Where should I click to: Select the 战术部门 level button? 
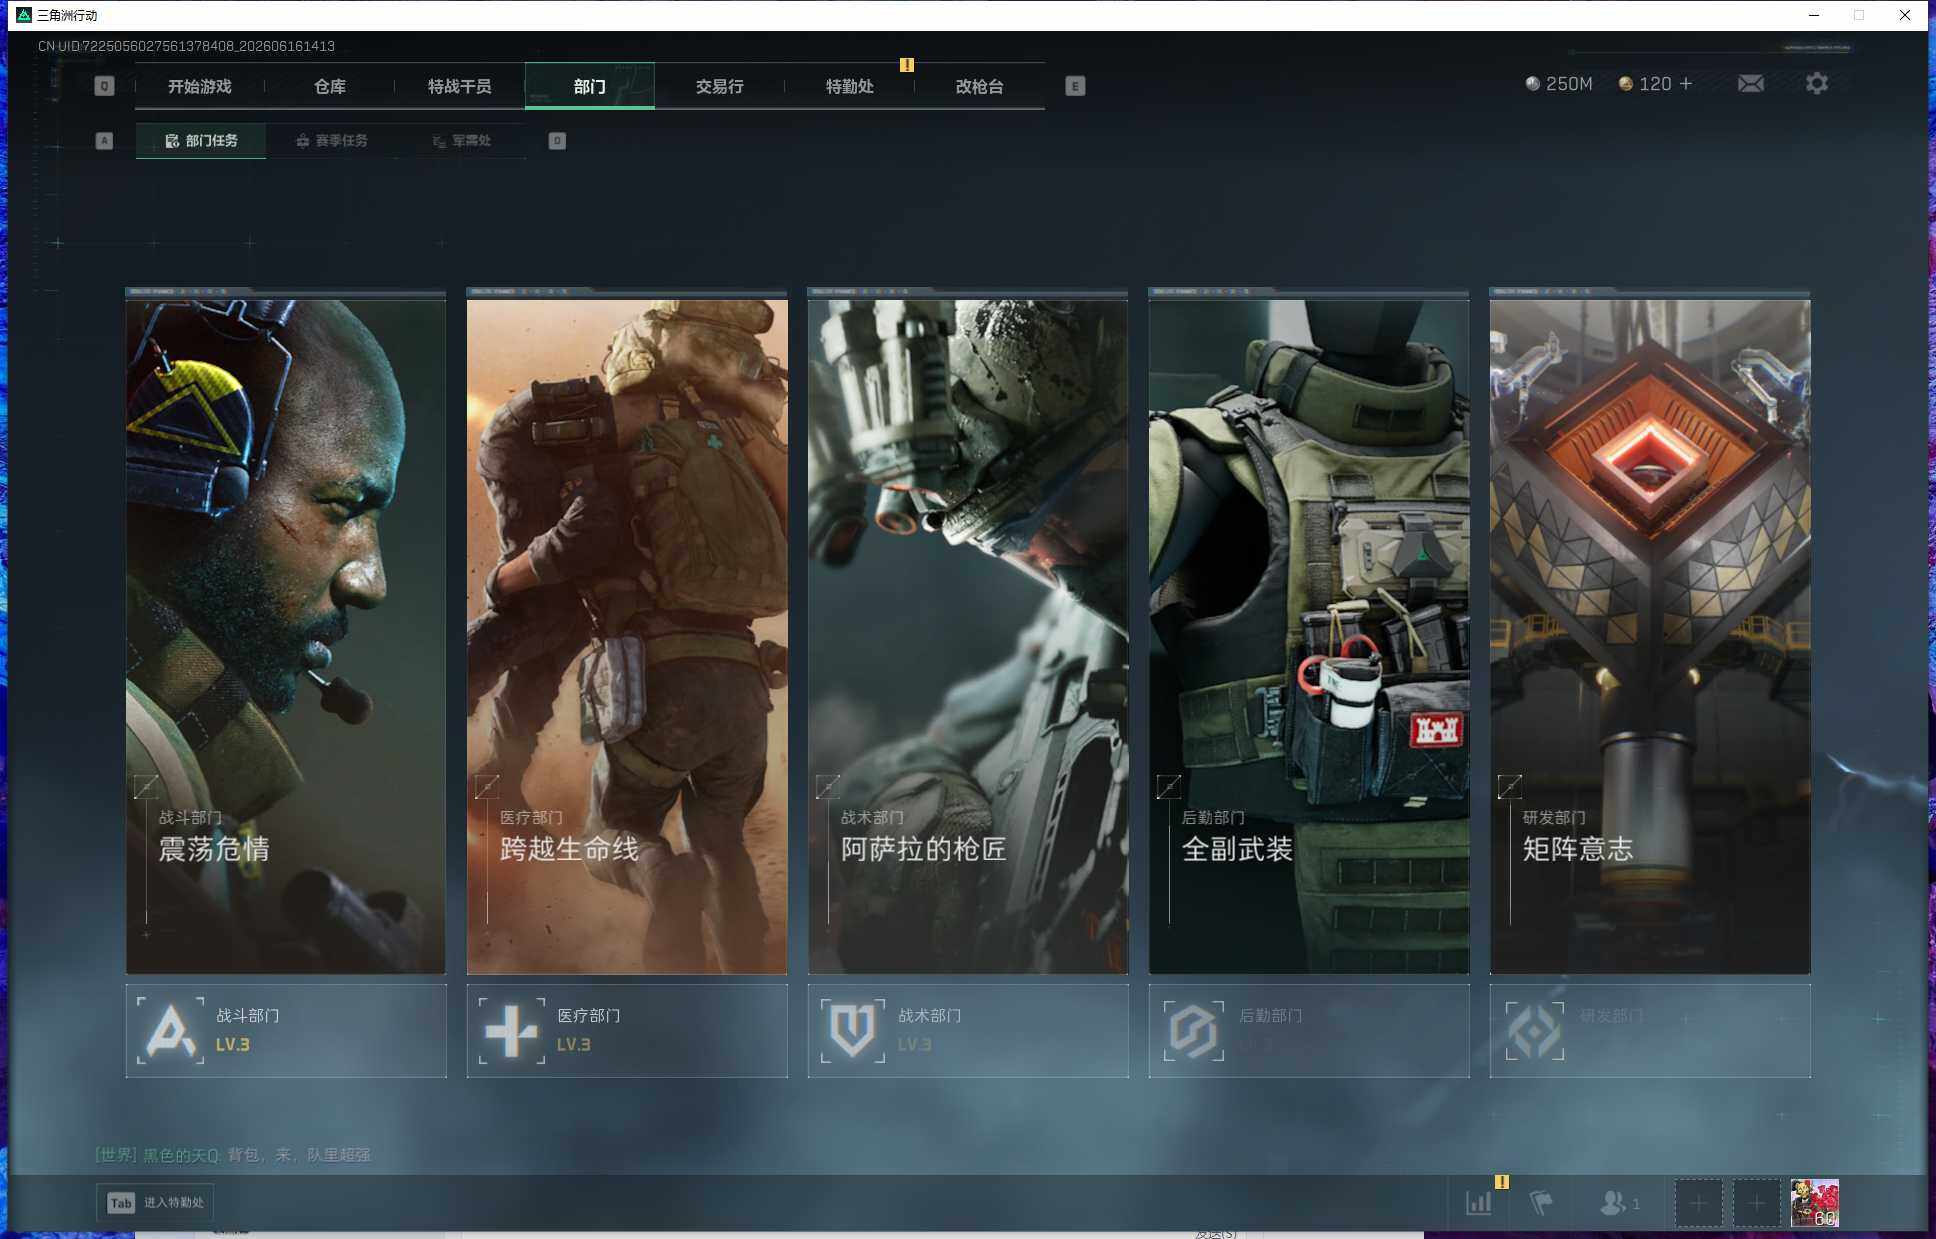click(x=968, y=1030)
